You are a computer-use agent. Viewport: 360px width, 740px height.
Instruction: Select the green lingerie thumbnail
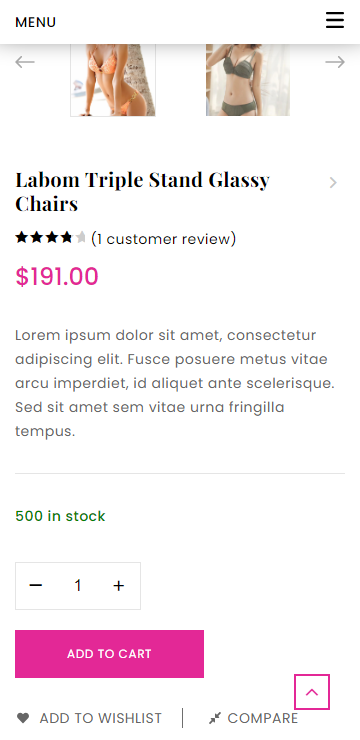coord(248,80)
